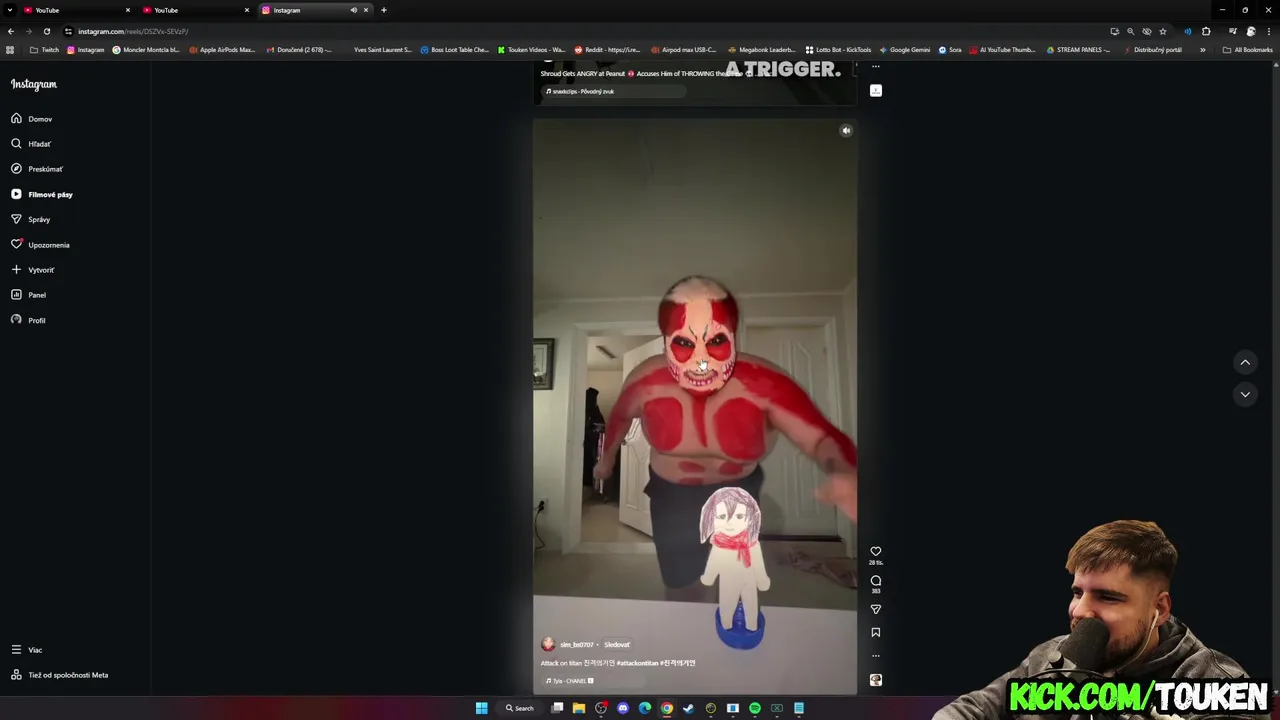
Task: Click Vytvoriť to create a post
Action: coord(33,270)
